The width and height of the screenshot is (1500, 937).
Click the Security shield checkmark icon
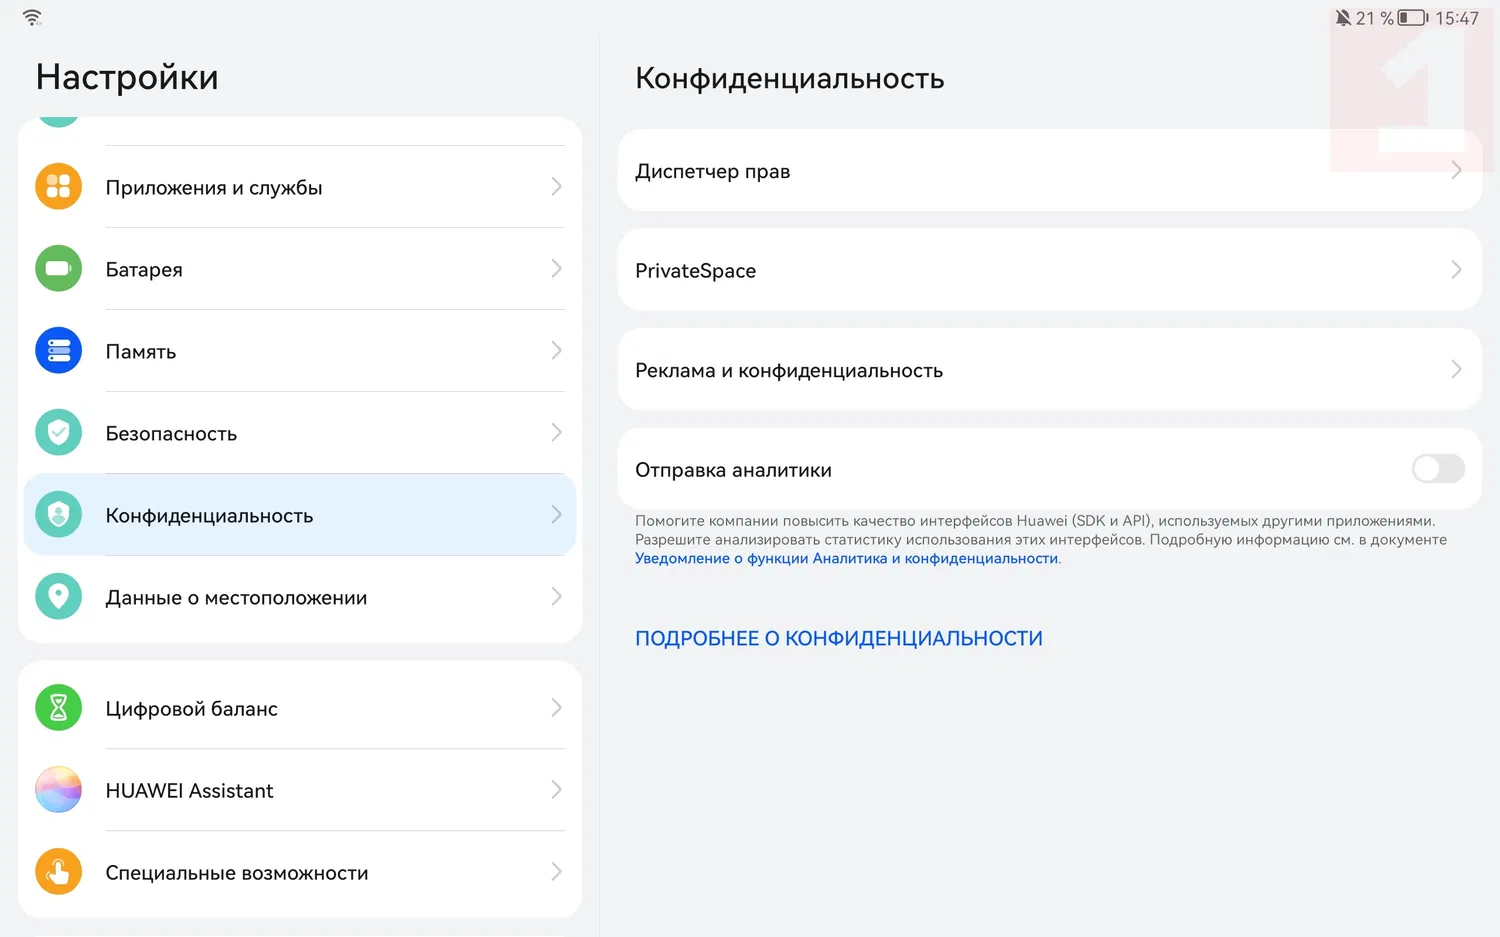(x=58, y=433)
